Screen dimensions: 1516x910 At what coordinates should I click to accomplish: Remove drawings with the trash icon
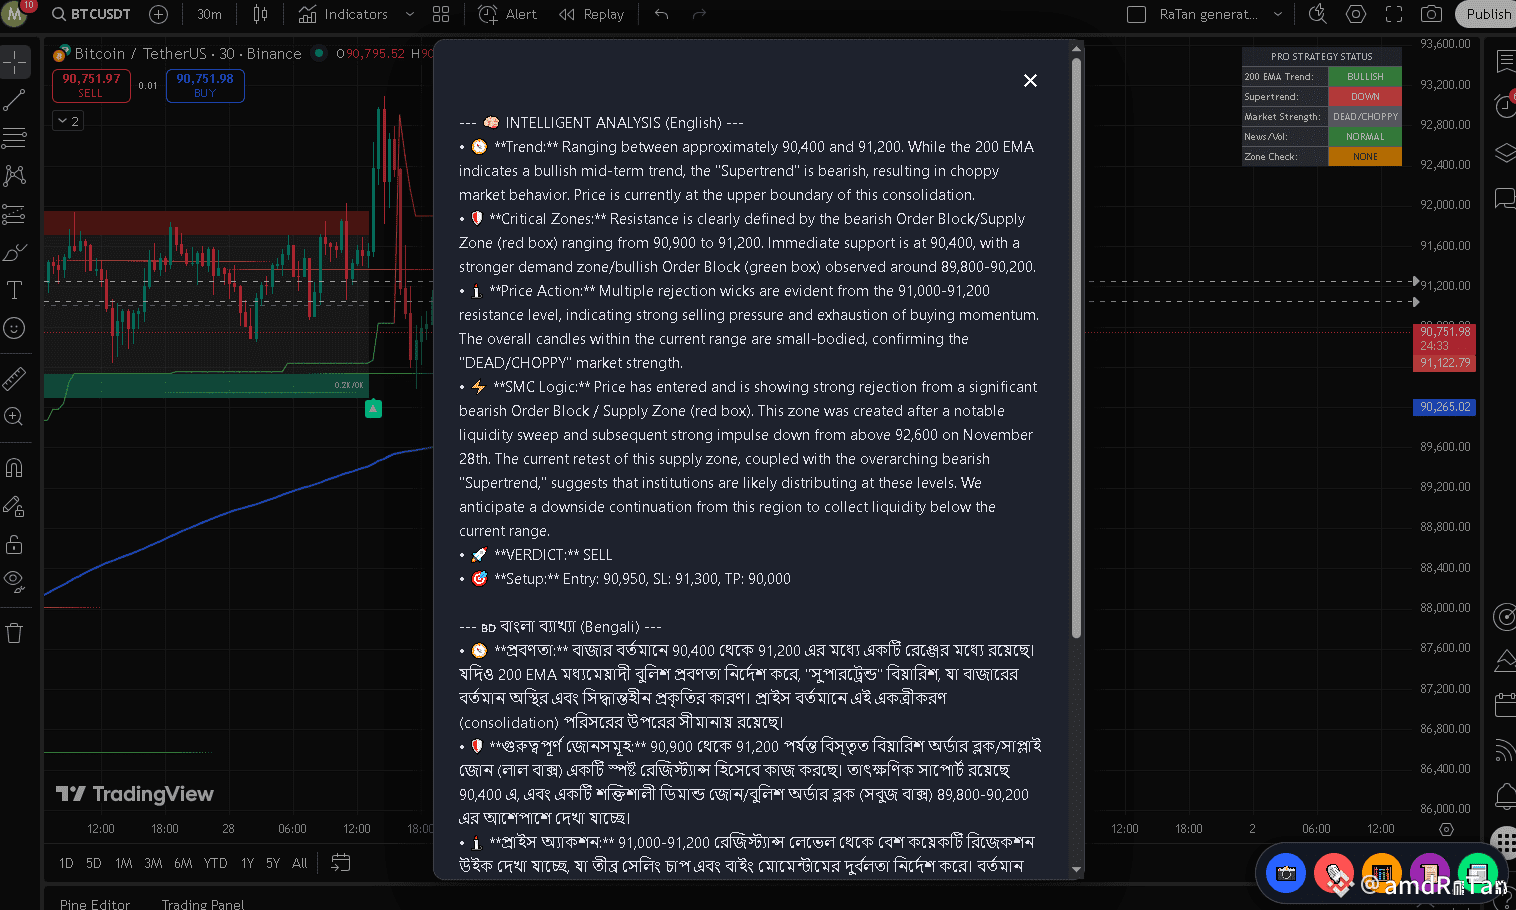coord(15,633)
